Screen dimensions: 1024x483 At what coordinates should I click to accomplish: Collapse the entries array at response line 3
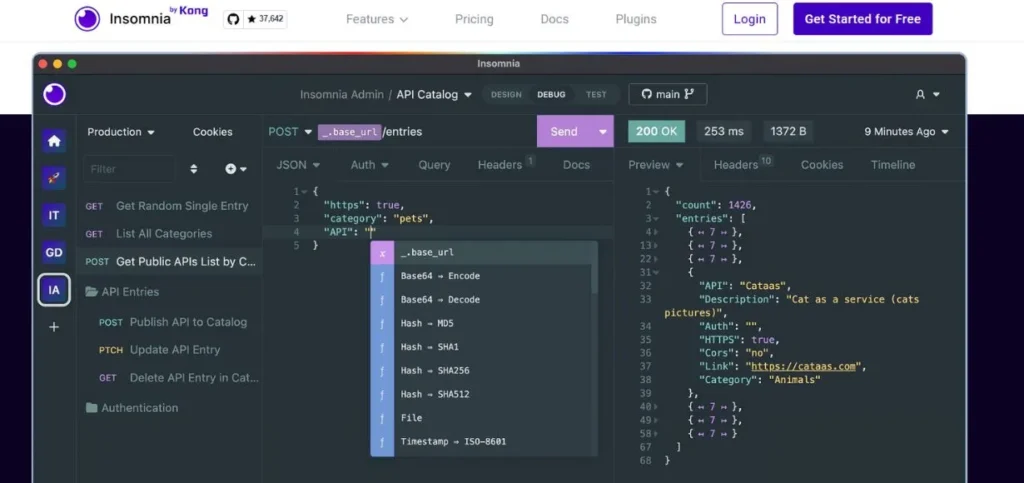[x=656, y=219]
